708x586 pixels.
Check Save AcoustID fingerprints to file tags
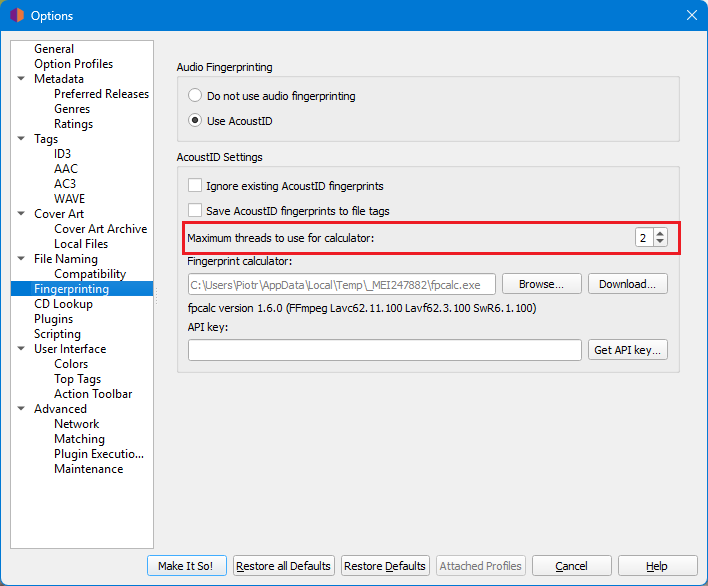[x=195, y=211]
